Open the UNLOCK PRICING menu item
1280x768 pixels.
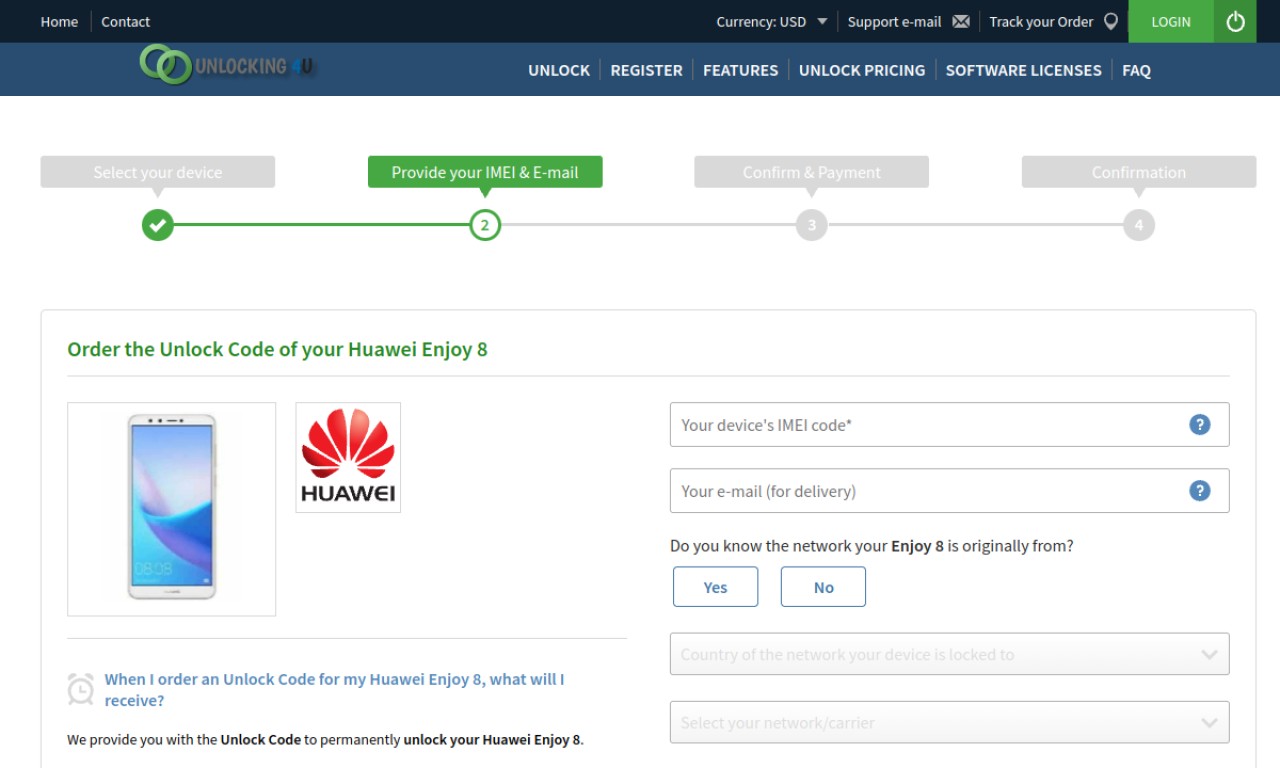click(862, 70)
